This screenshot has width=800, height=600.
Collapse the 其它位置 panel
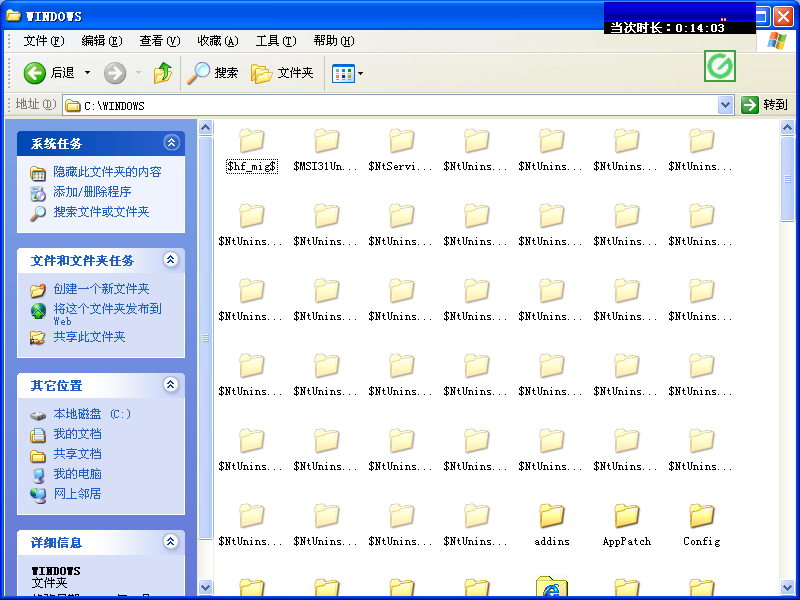[x=171, y=385]
